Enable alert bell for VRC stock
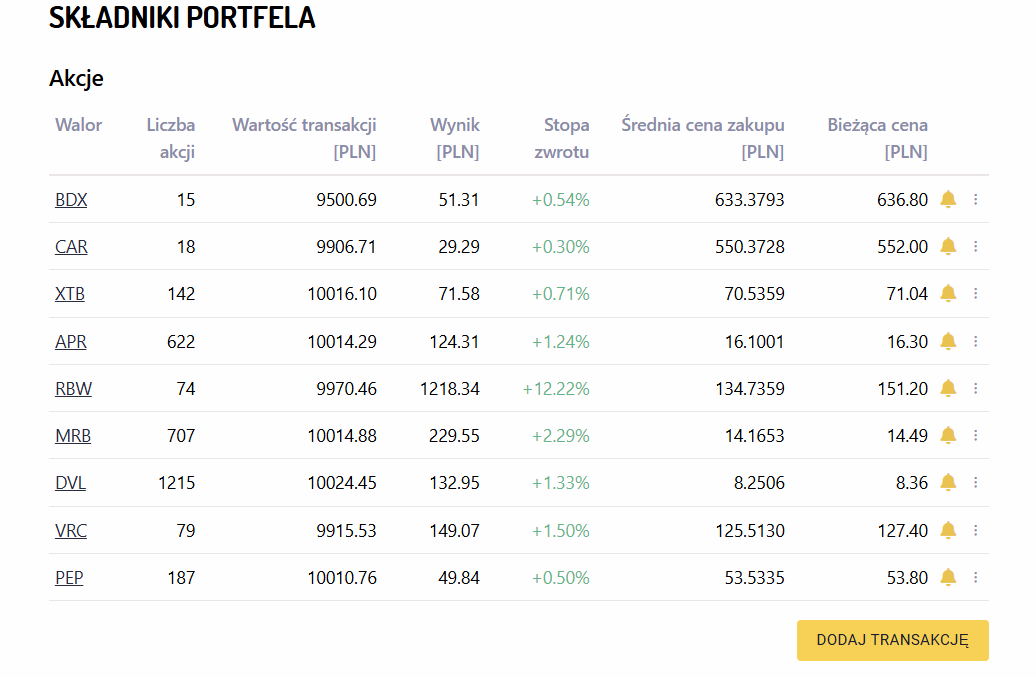Image resolution: width=1036 pixels, height=678 pixels. [x=948, y=530]
